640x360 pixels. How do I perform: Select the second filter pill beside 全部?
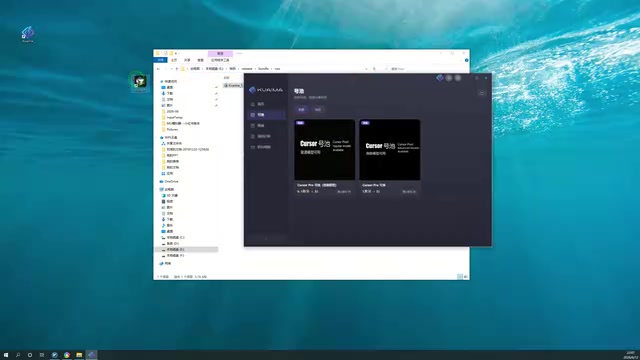tap(318, 109)
